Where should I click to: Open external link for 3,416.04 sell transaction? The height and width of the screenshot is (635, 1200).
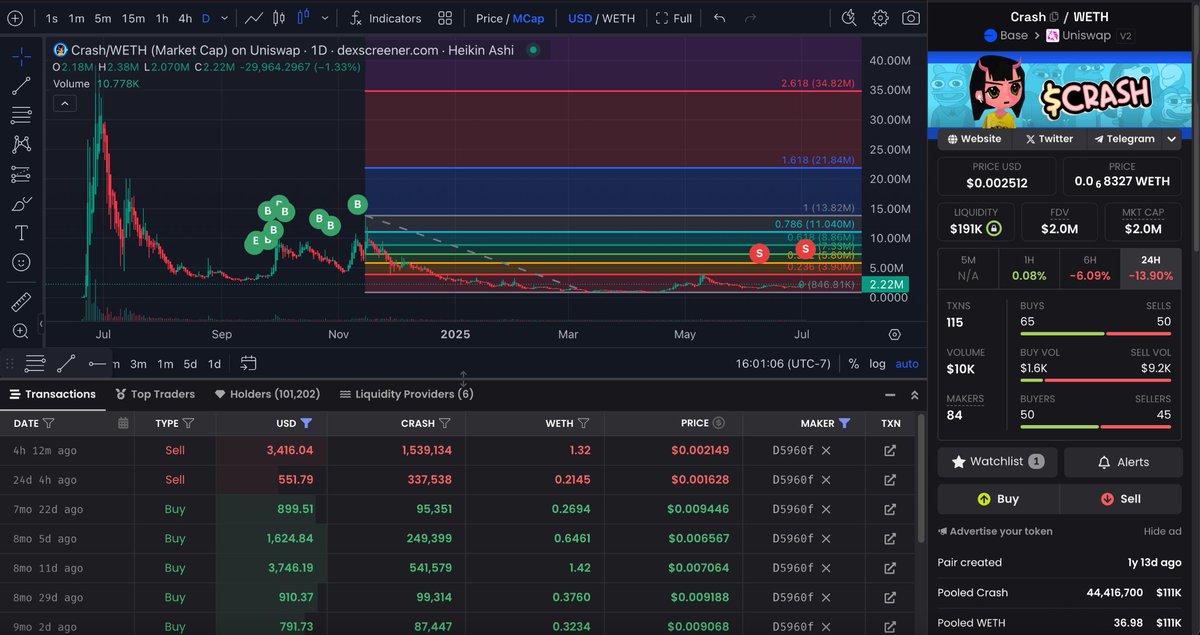point(890,451)
